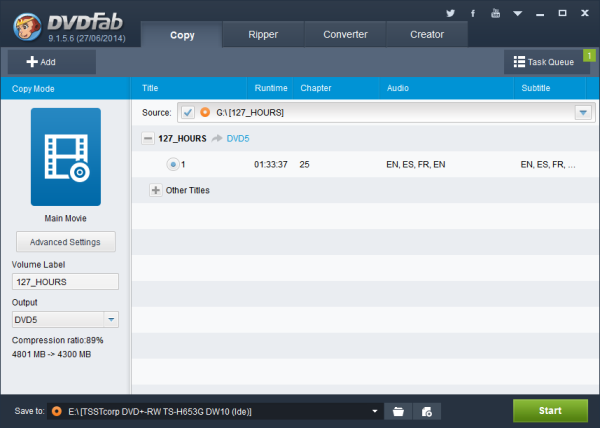Click the Compression ratio:89% text
Image resolution: width=600 pixels, height=428 pixels.
pos(57,340)
